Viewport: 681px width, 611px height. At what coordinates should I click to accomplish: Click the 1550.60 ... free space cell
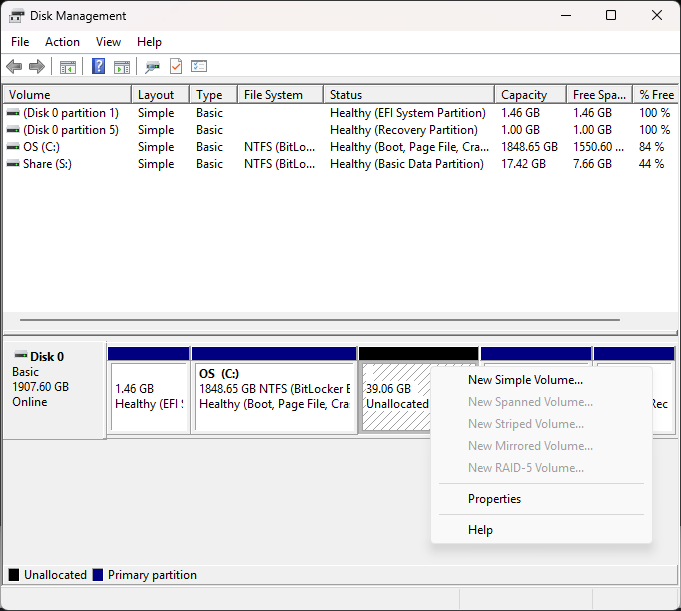pyautogui.click(x=598, y=147)
